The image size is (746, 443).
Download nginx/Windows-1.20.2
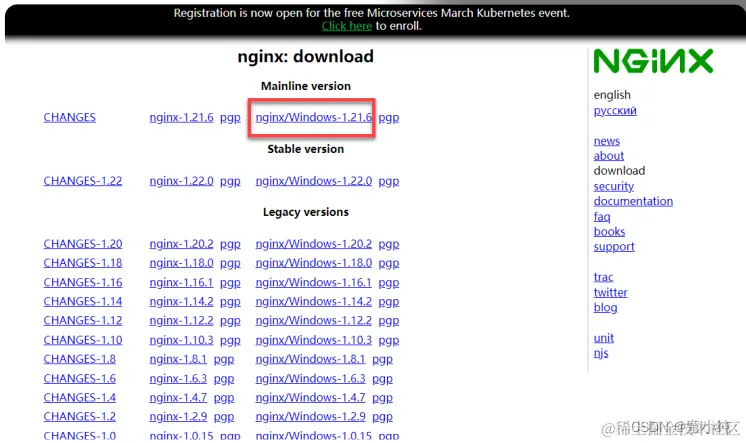[x=314, y=244]
